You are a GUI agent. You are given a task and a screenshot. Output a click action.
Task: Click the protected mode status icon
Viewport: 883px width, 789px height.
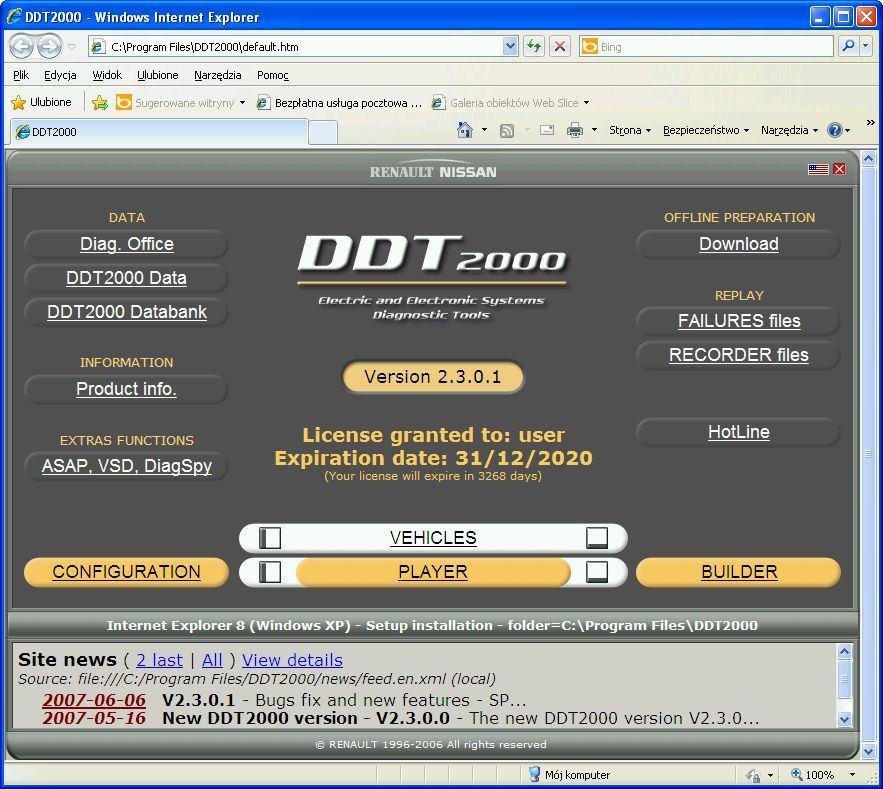tap(753, 775)
